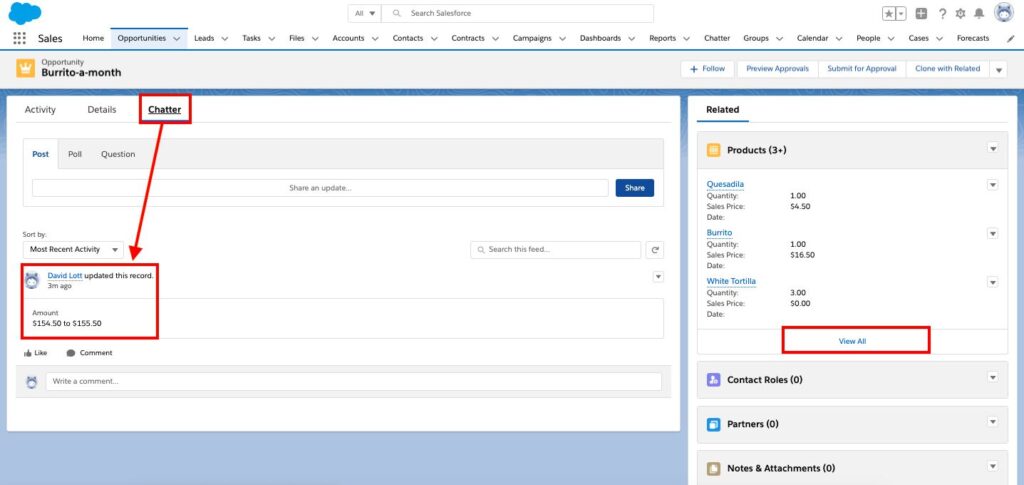This screenshot has width=1024, height=485.
Task: Select the Related tab
Action: pyautogui.click(x=722, y=110)
